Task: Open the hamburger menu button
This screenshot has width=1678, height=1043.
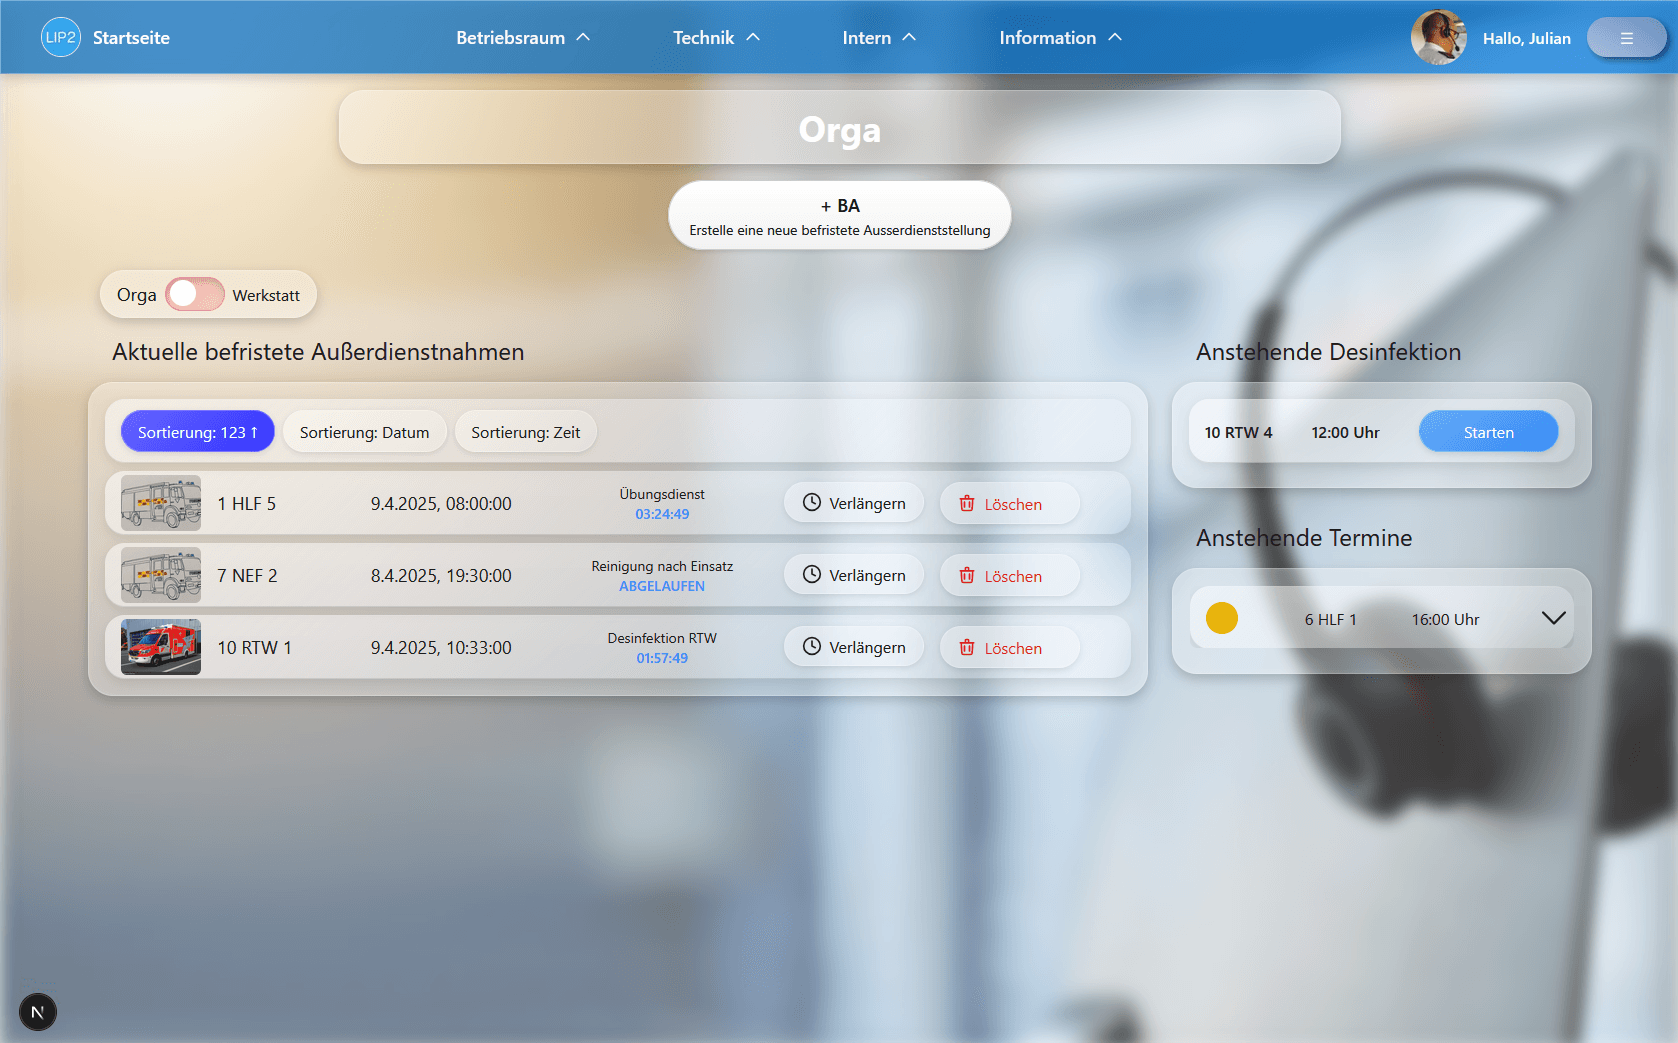Action: click(1626, 38)
